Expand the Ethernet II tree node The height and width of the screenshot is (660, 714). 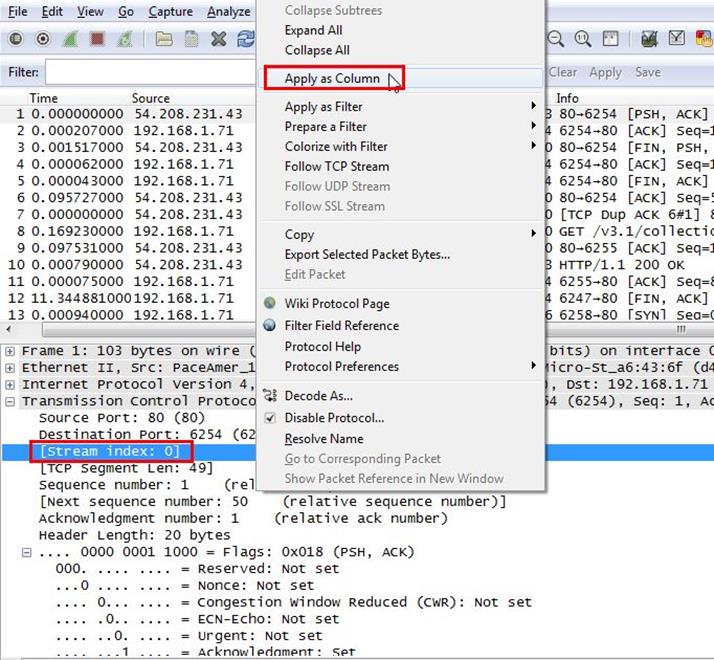pyautogui.click(x=11, y=368)
